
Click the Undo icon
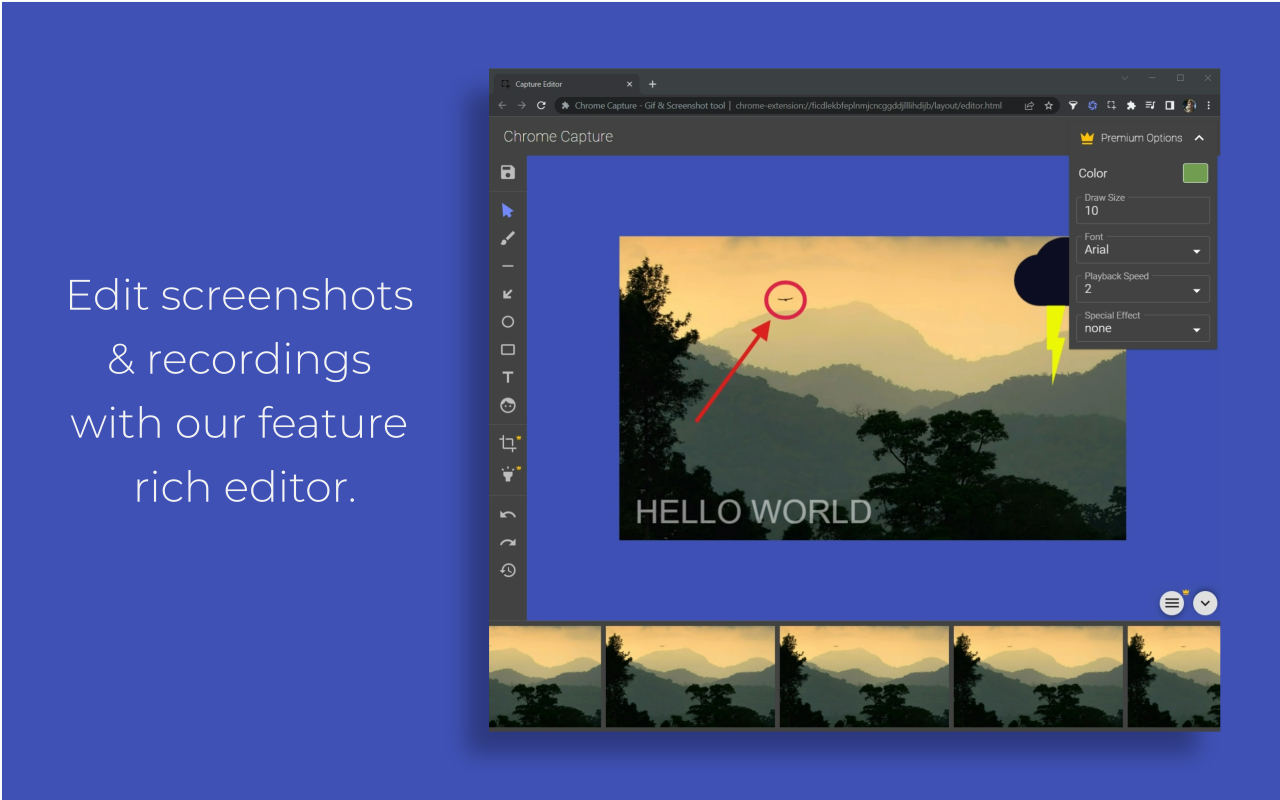point(508,514)
